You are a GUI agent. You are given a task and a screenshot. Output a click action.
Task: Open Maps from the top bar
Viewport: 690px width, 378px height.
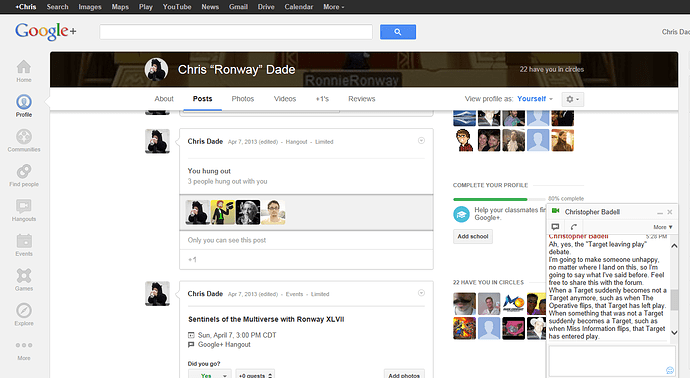(x=120, y=7)
